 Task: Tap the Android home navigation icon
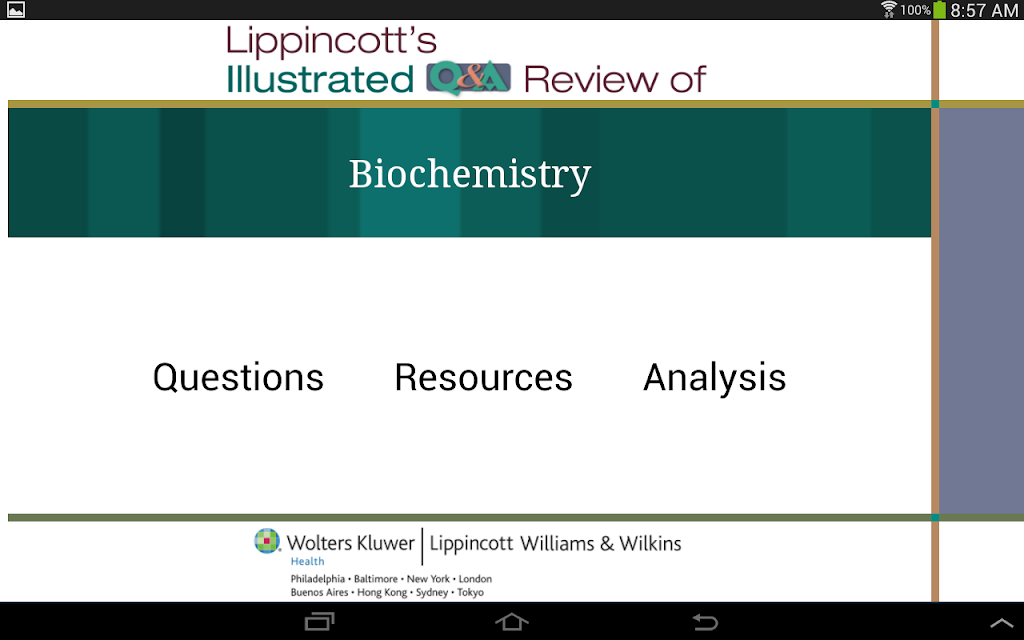pos(512,621)
